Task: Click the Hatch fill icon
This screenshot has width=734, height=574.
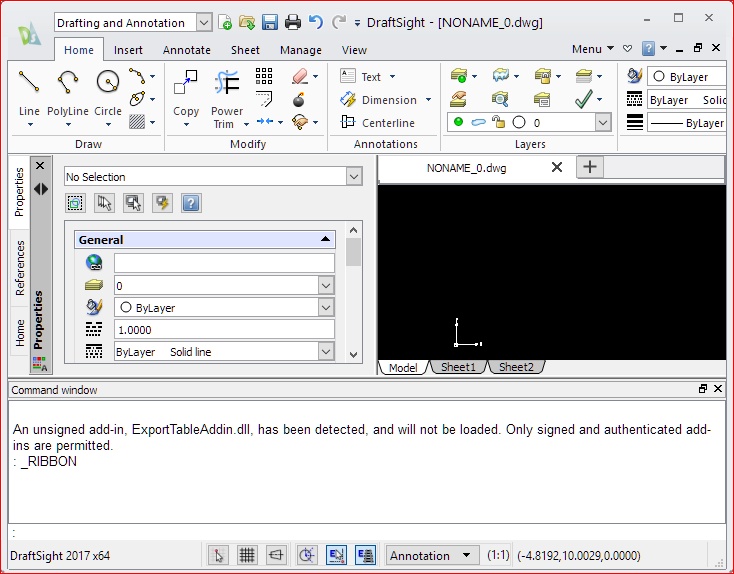Action: click(x=137, y=122)
